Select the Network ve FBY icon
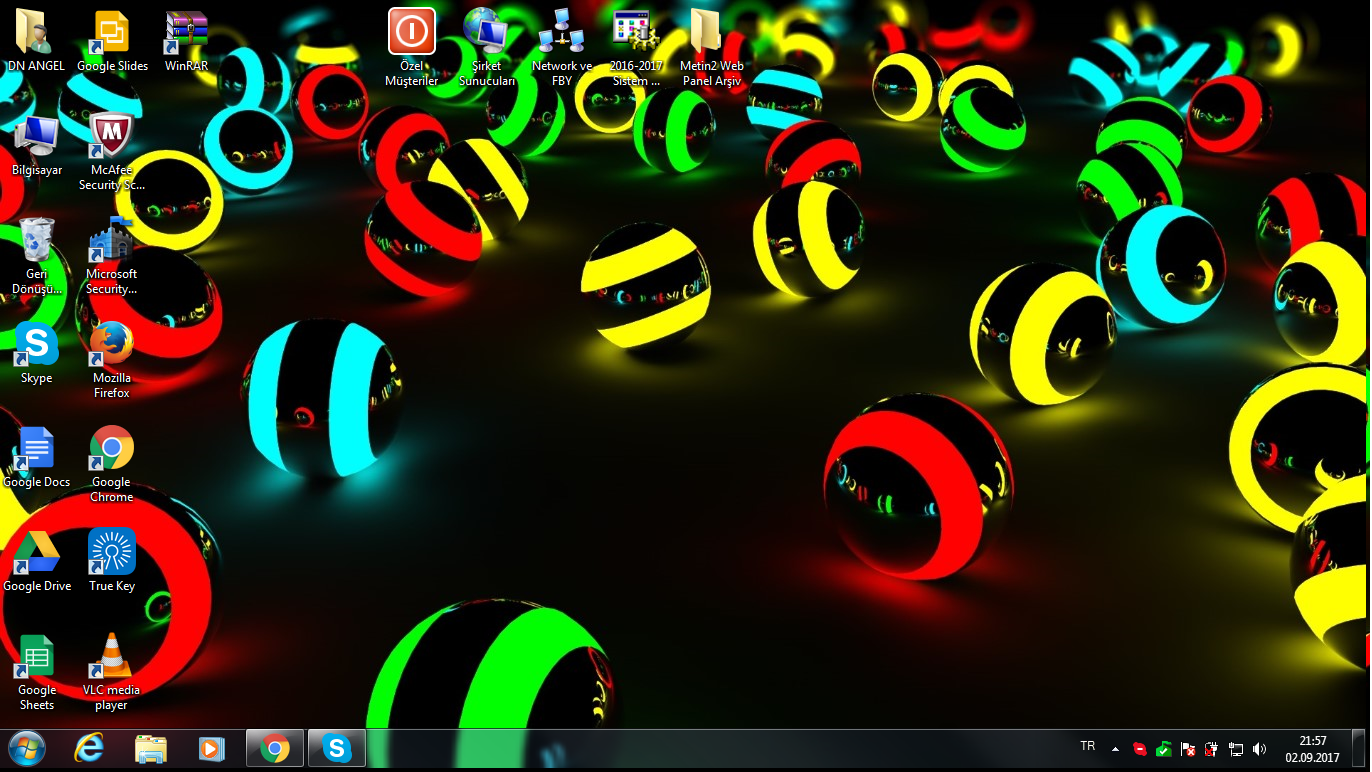1372x772 pixels. tap(562, 48)
